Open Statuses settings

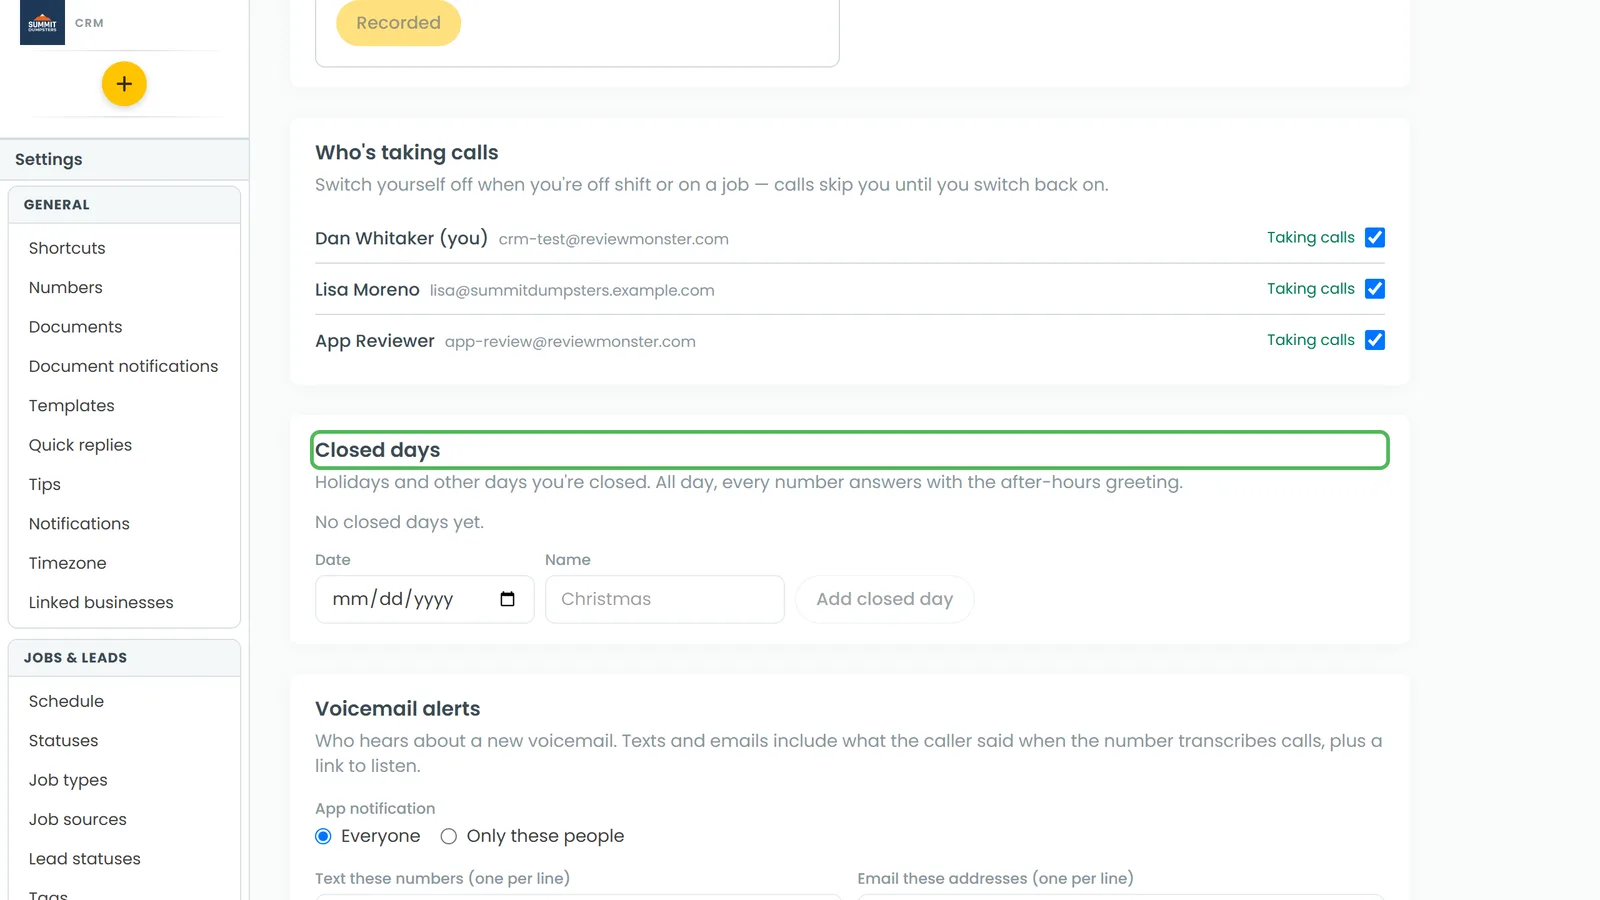[64, 741]
